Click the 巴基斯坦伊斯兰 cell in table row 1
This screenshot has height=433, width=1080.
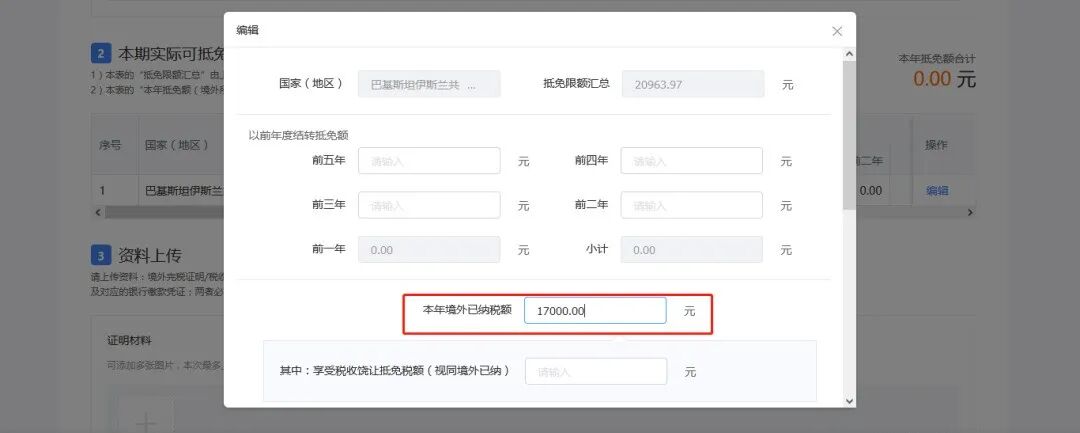pos(185,191)
